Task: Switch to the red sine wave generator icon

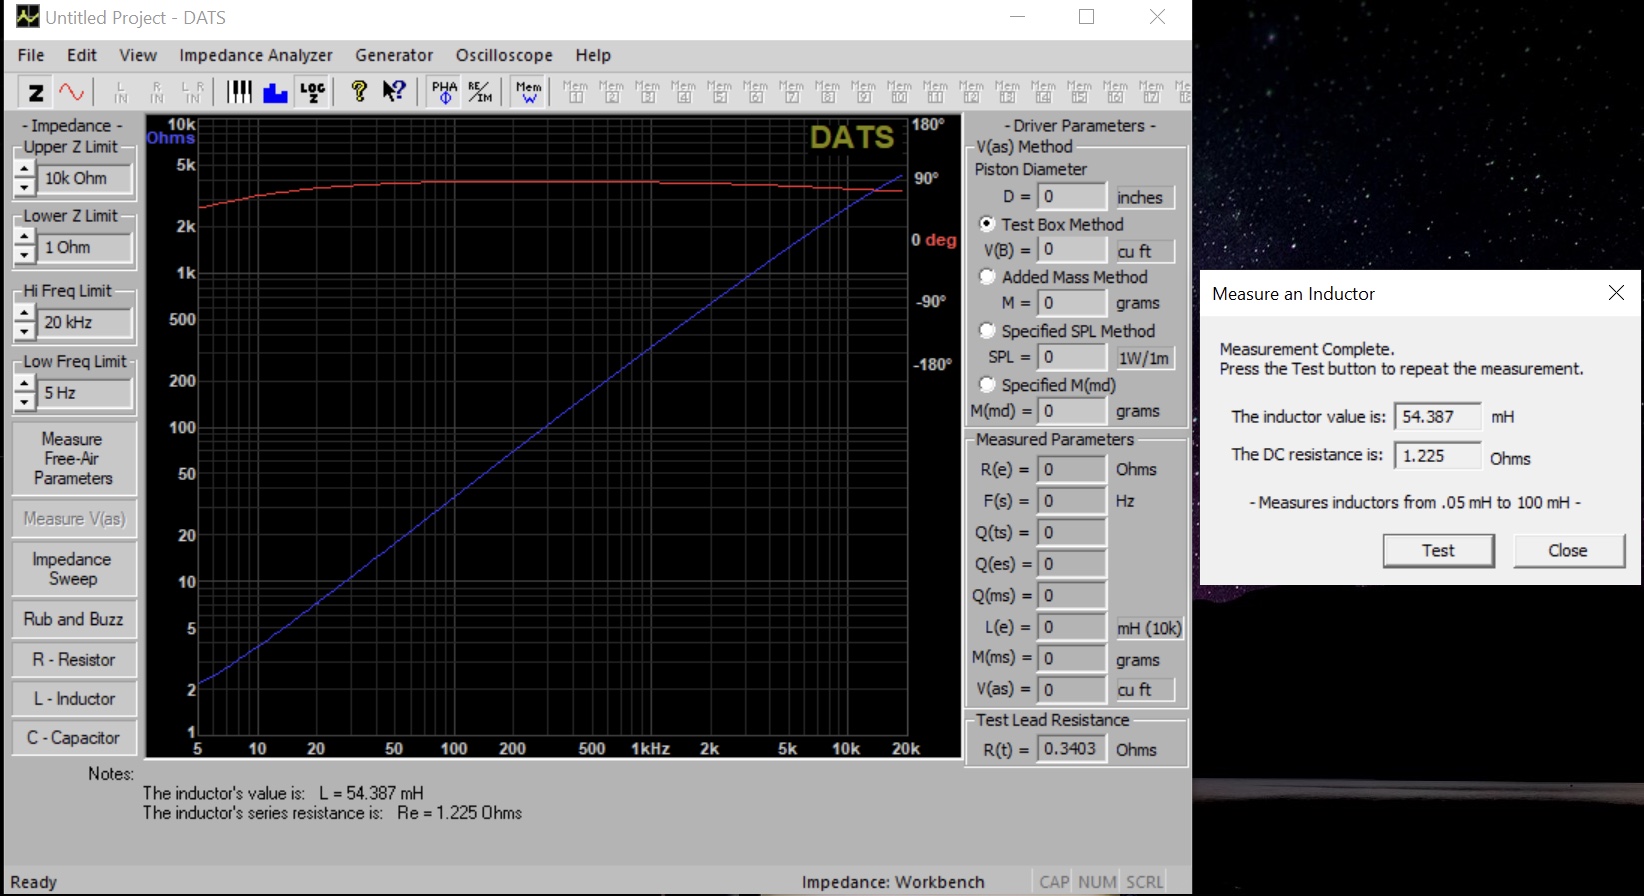Action: coord(72,92)
